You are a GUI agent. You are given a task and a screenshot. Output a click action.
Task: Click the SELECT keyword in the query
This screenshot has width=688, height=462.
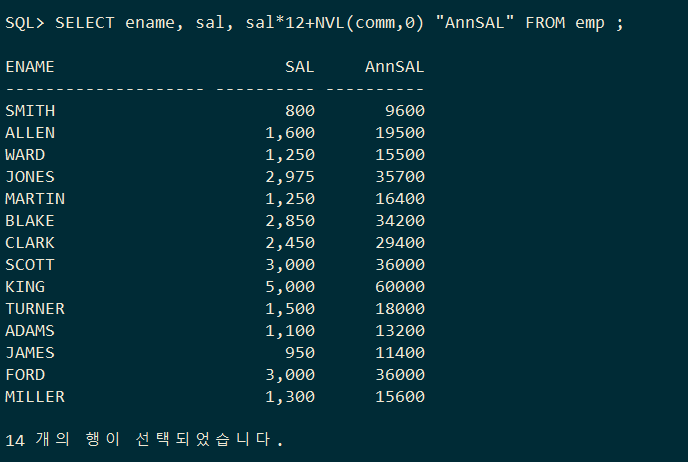click(x=85, y=23)
